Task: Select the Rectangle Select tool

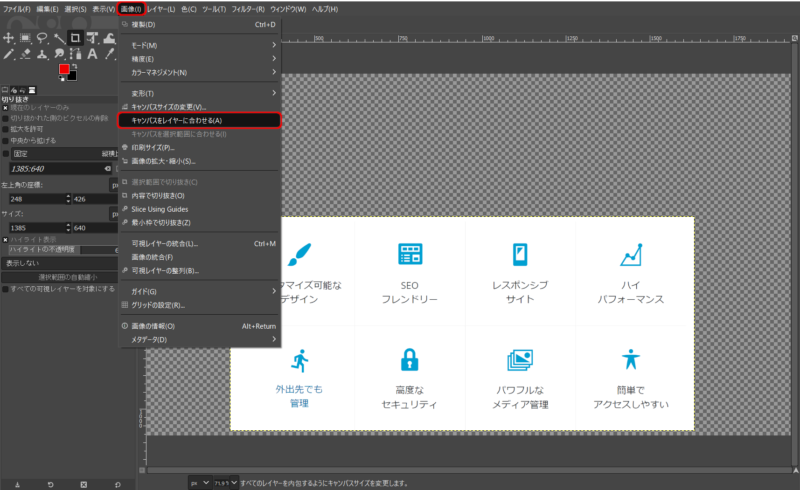Action: [x=25, y=38]
